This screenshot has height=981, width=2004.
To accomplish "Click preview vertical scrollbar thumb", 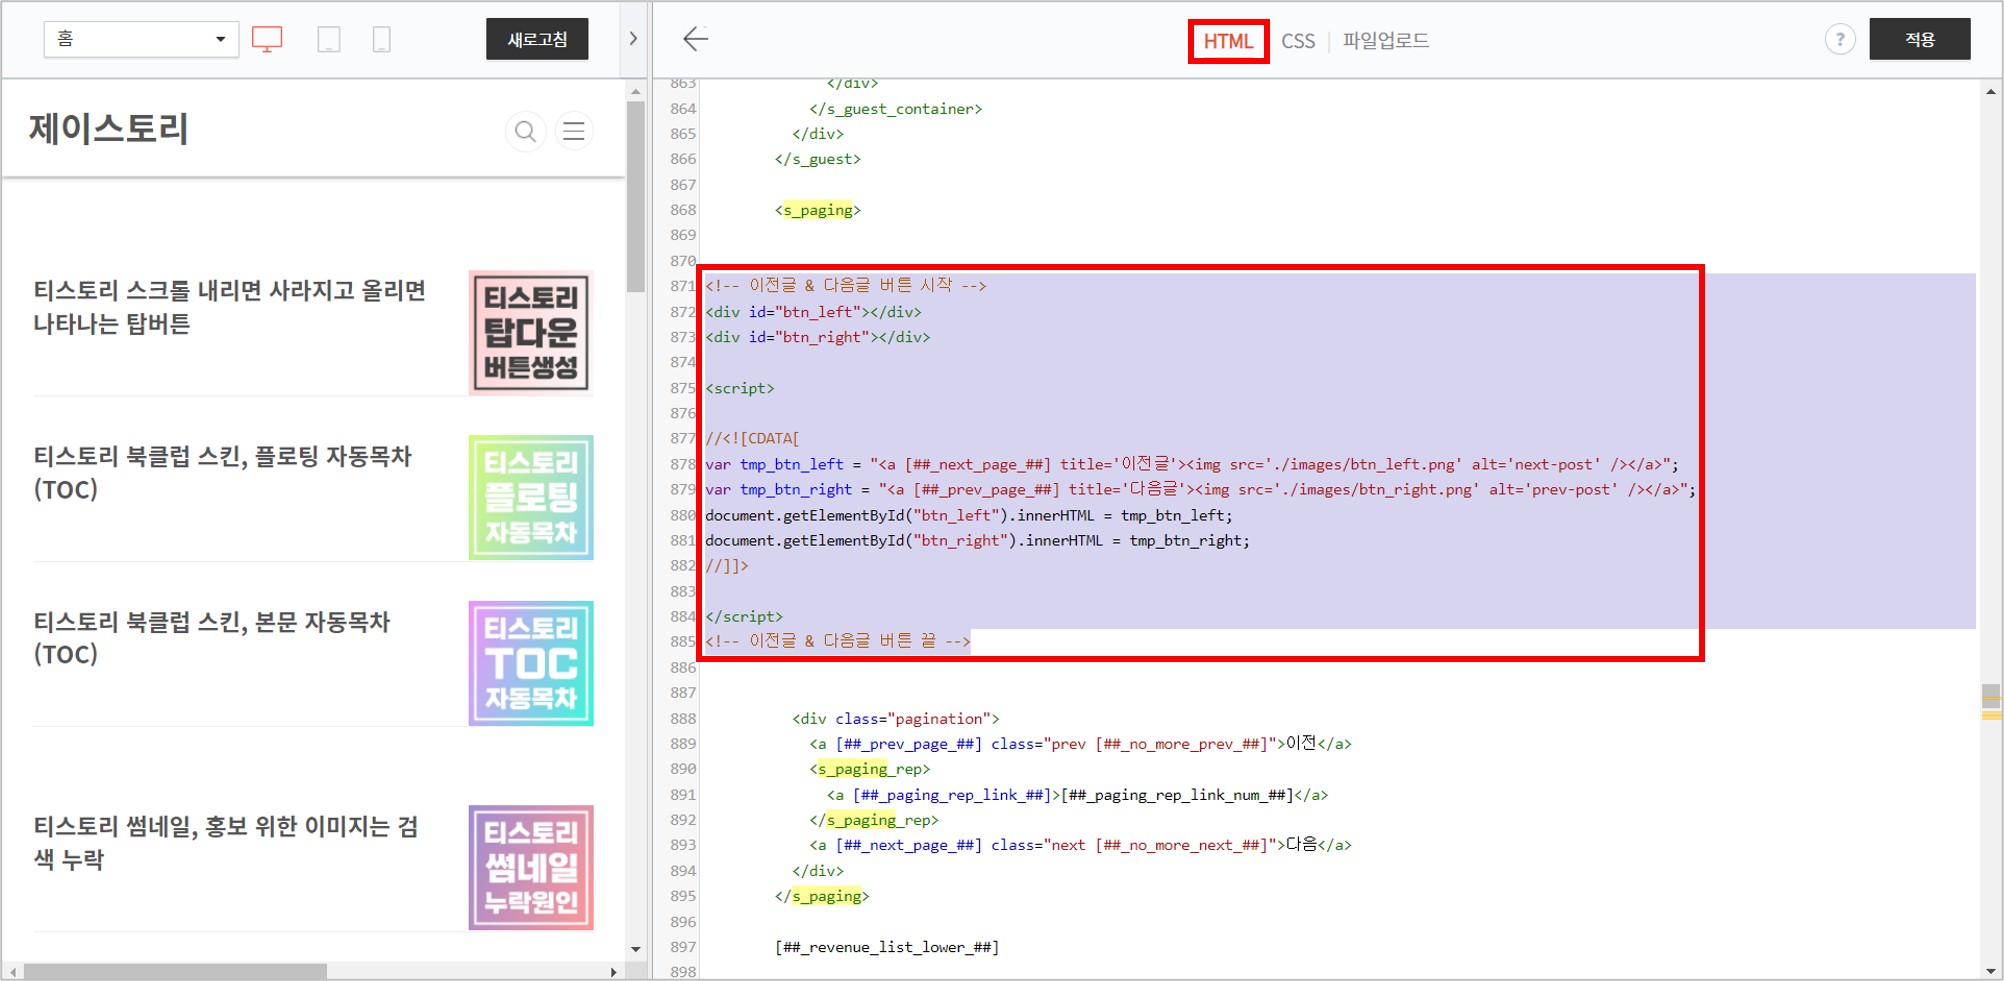I will tap(636, 196).
